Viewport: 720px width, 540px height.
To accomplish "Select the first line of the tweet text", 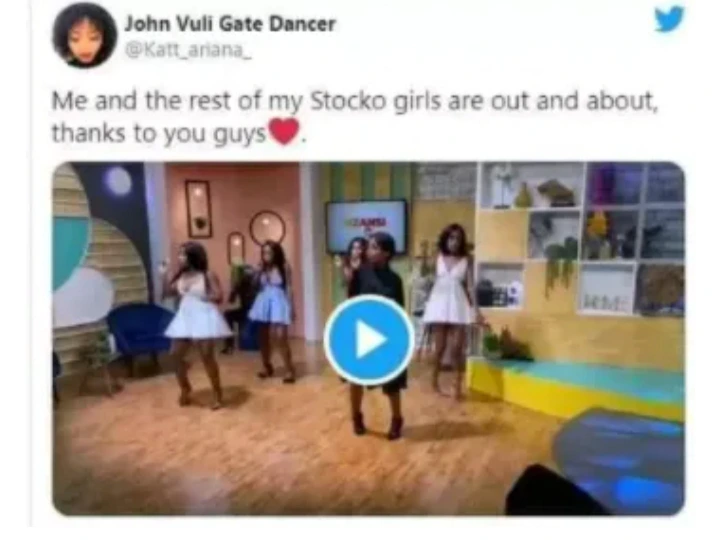I will (354, 101).
